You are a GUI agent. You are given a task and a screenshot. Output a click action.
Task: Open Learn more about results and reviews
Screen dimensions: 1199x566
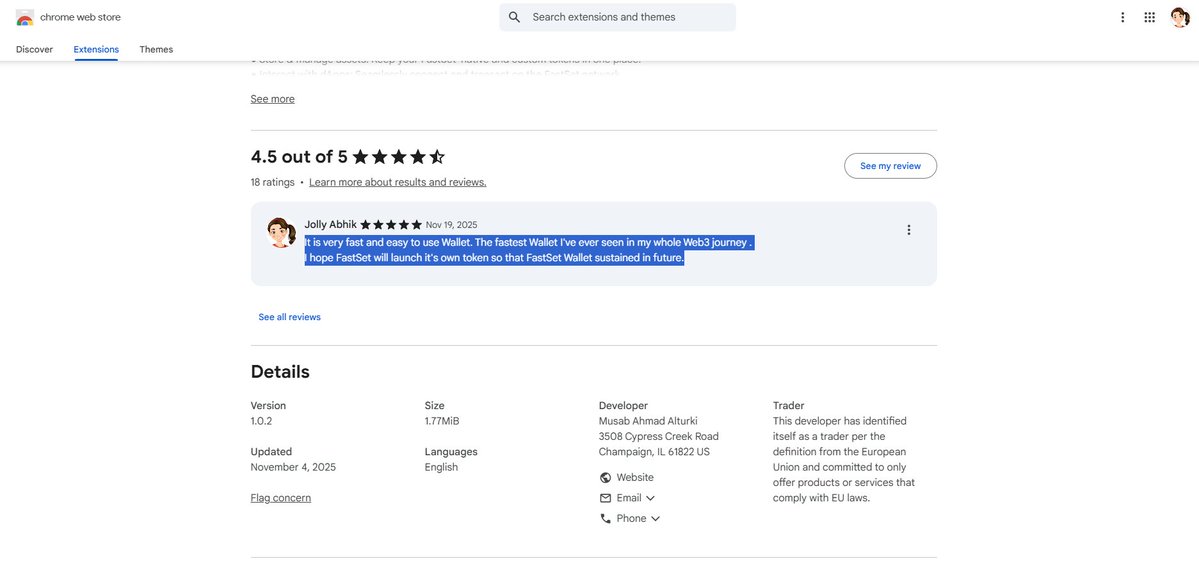pyautogui.click(x=398, y=182)
